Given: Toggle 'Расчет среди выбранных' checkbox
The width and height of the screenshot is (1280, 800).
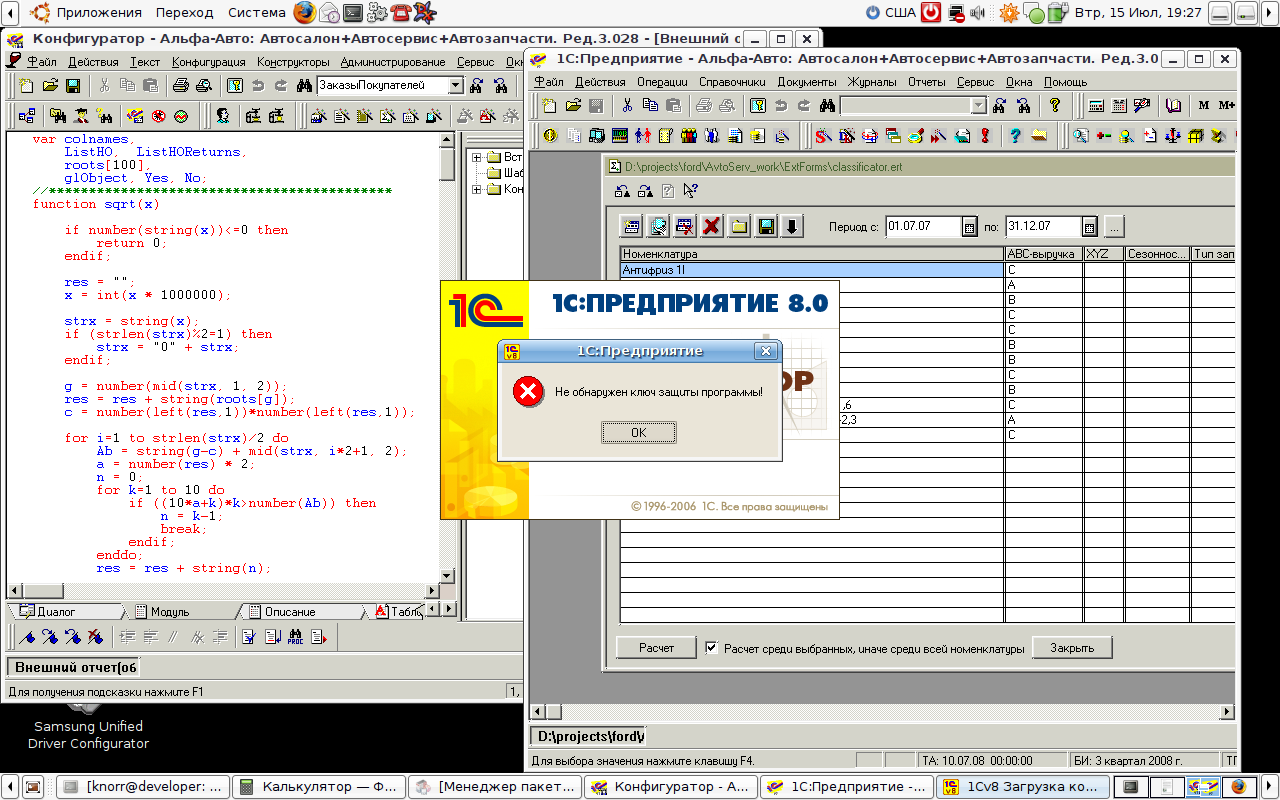Looking at the screenshot, I should pyautogui.click(x=711, y=647).
